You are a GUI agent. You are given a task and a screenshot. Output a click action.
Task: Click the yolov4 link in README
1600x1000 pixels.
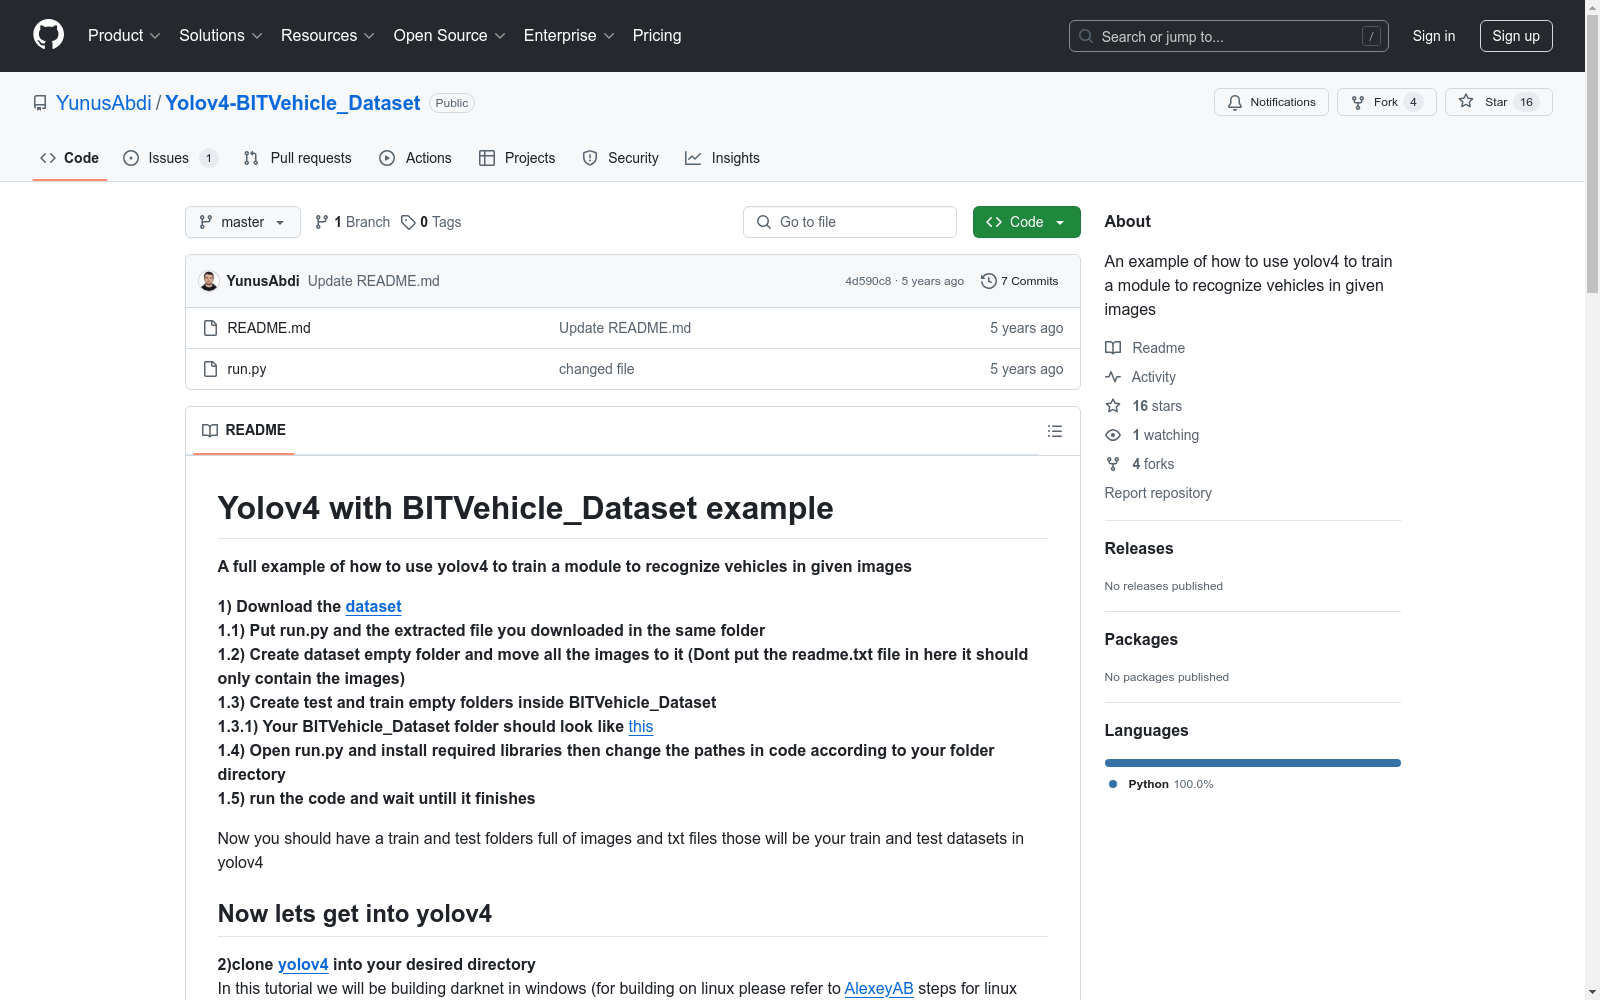click(x=303, y=964)
